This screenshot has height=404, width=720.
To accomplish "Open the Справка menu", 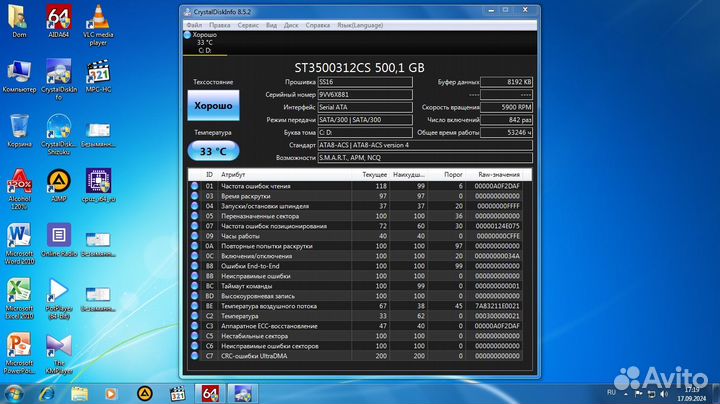I will (318, 25).
